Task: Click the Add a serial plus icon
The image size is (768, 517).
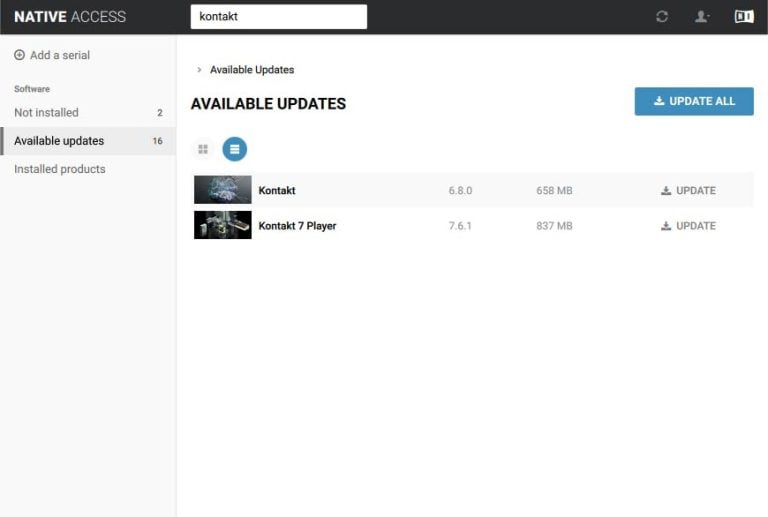Action: pyautogui.click(x=19, y=55)
